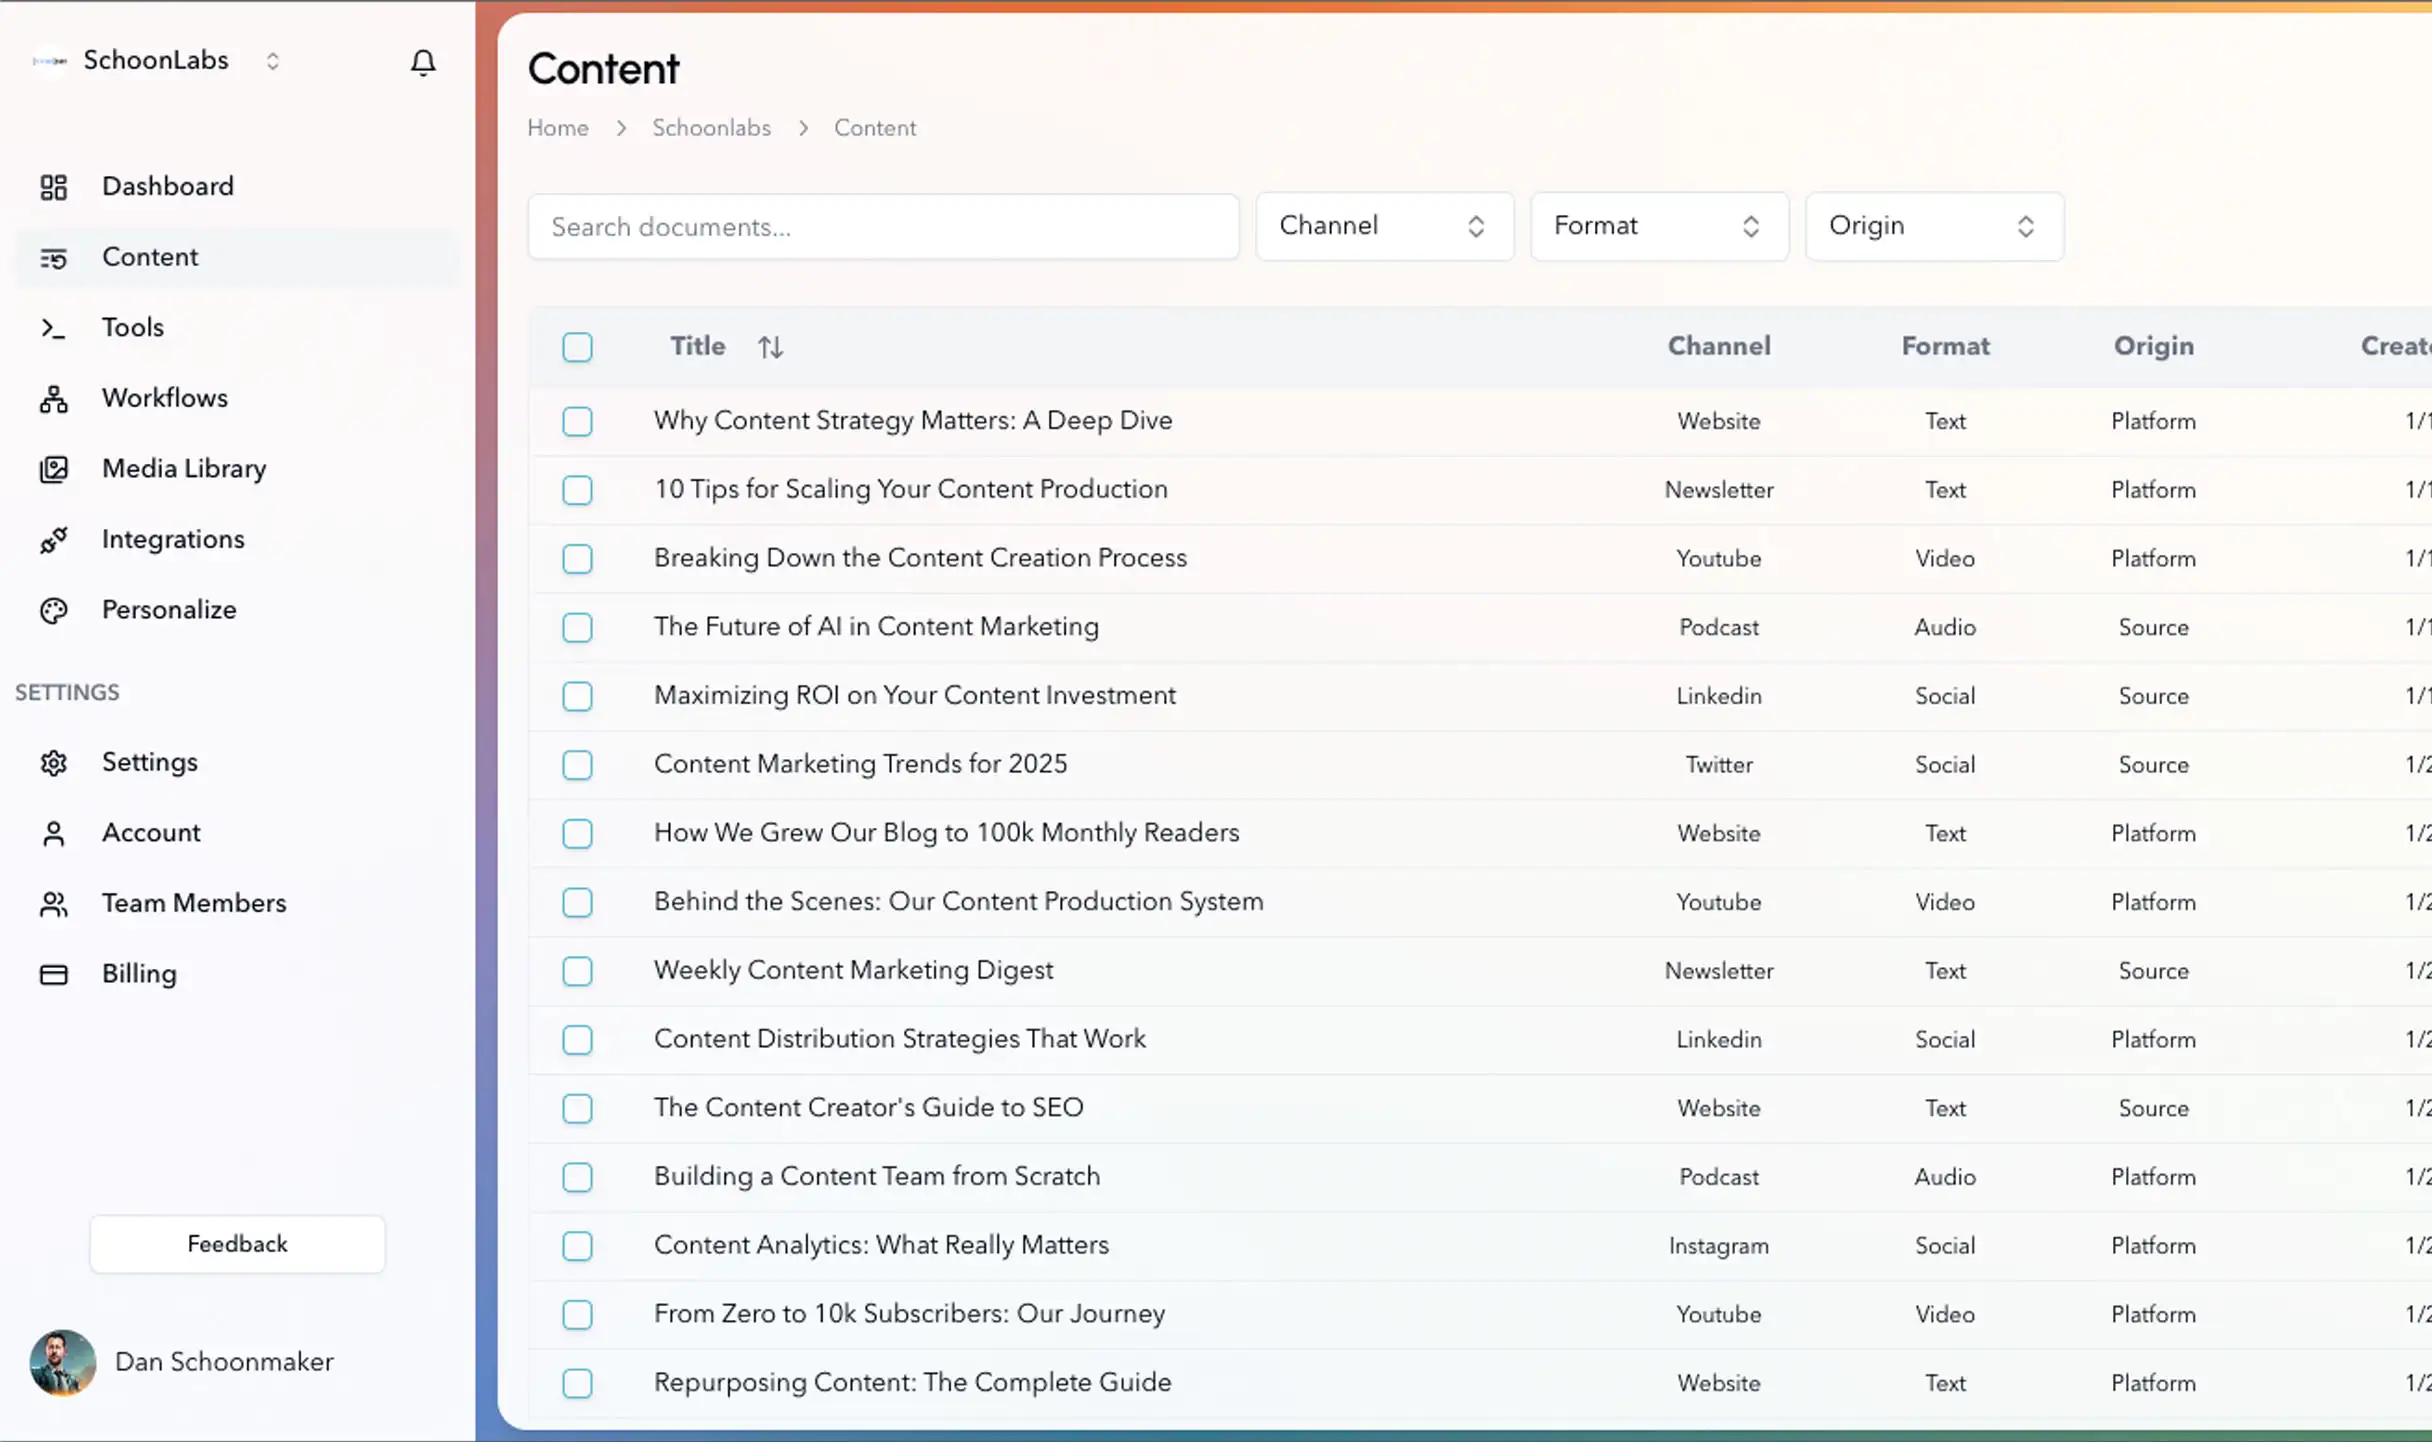Toggle the Title column sort arrows
Viewport: 2432px width, 1442px height.
click(x=770, y=346)
